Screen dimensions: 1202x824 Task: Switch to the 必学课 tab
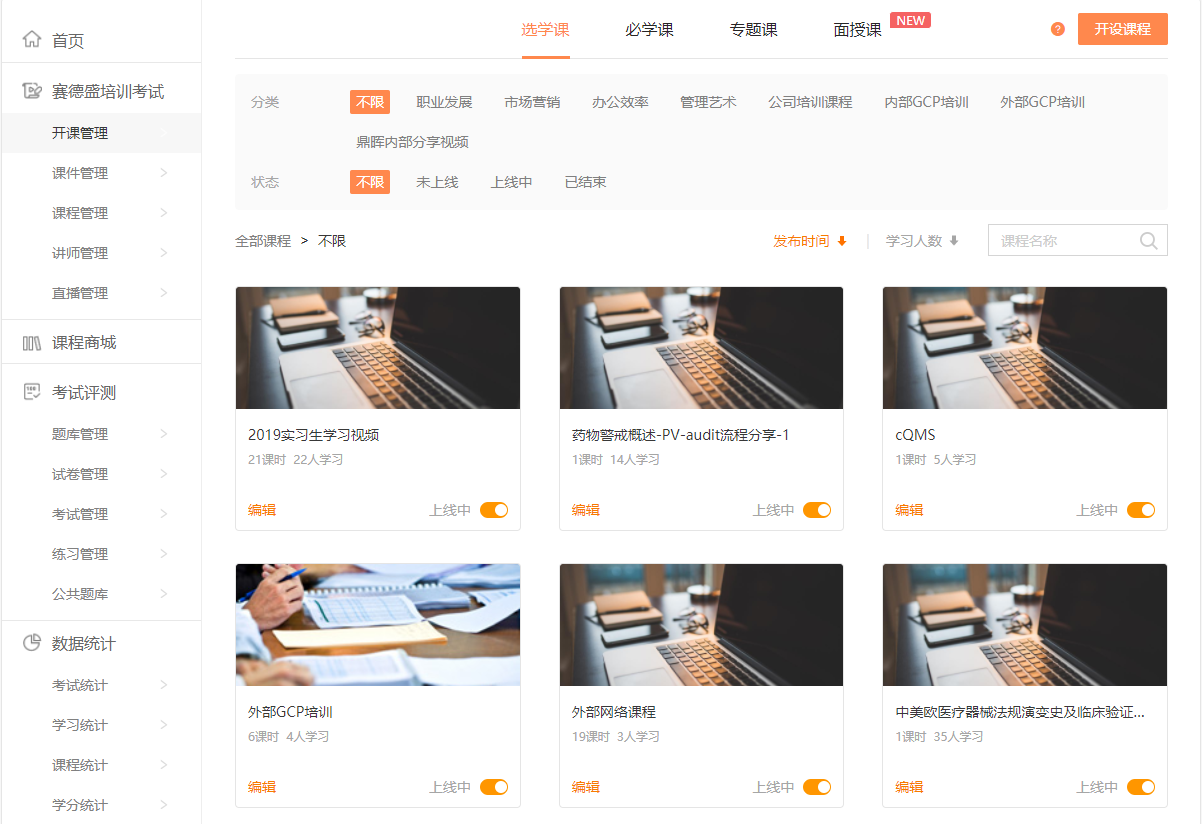649,30
